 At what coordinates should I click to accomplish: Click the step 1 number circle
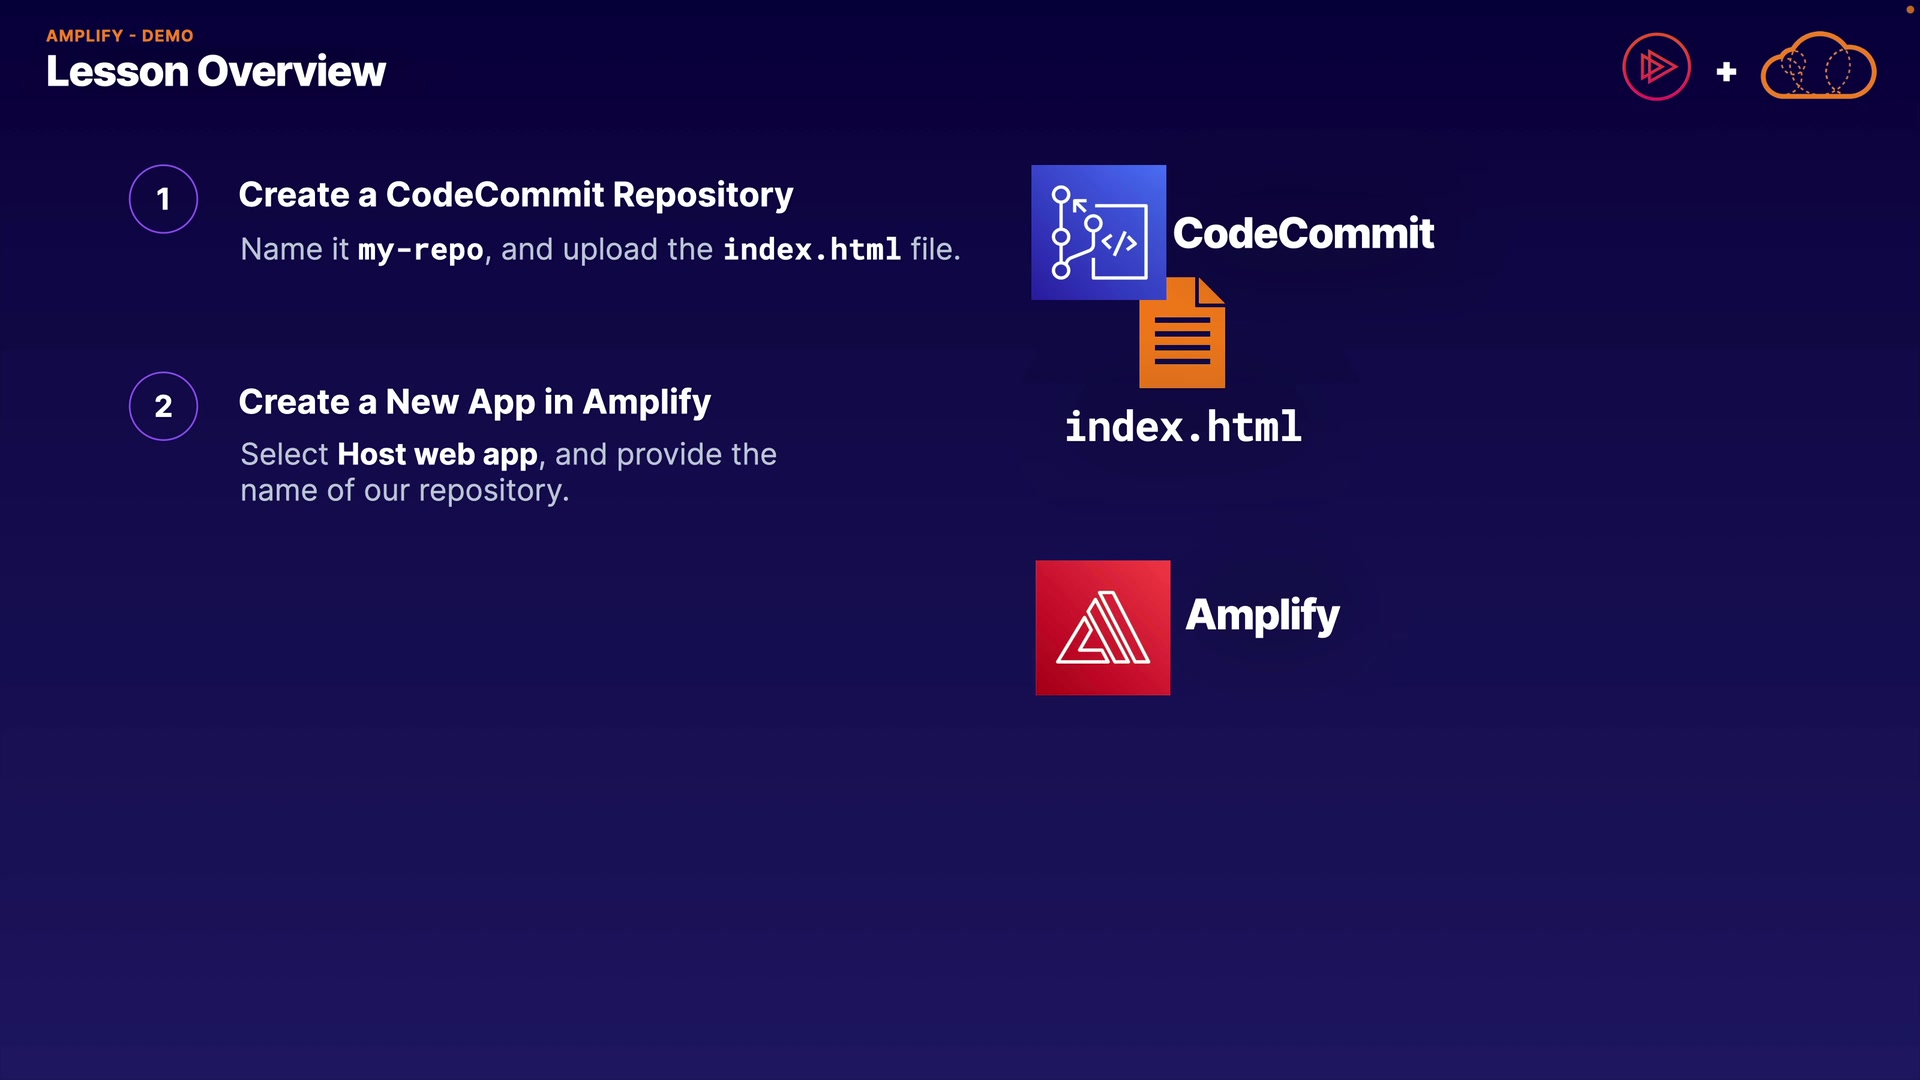click(x=163, y=199)
